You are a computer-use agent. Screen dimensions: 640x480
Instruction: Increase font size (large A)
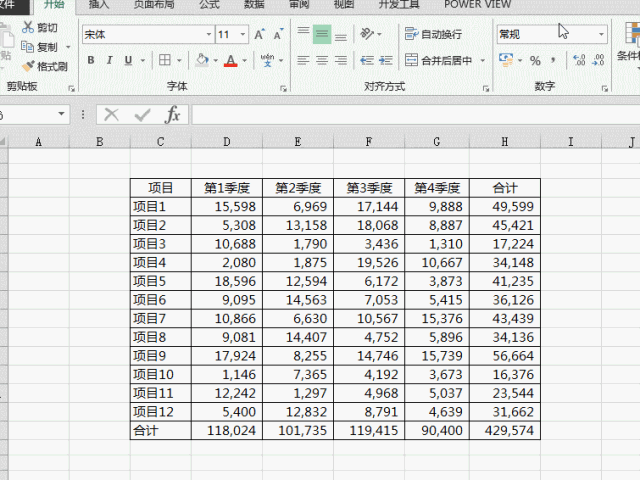click(x=259, y=34)
